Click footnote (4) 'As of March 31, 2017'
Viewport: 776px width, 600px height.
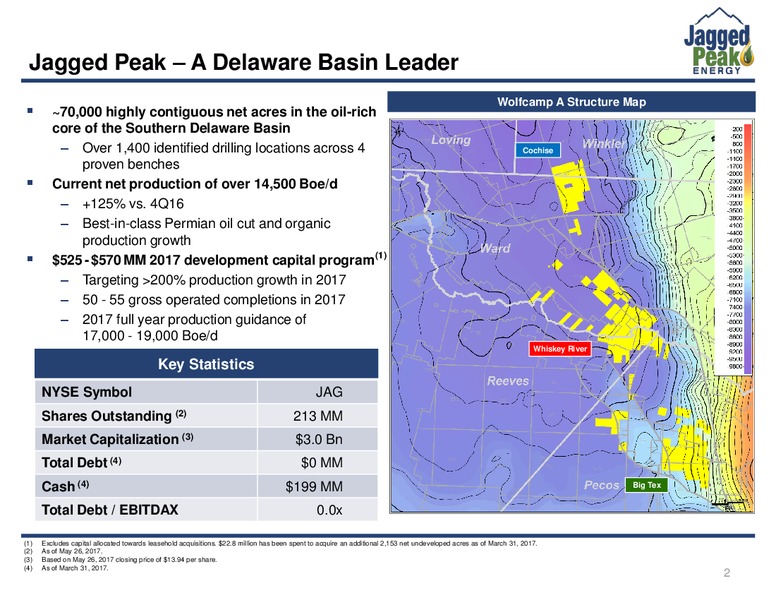pyautogui.click(x=75, y=568)
